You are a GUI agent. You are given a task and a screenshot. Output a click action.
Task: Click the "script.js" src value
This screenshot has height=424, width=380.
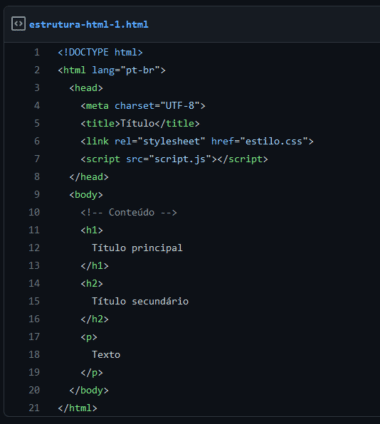pos(182,159)
